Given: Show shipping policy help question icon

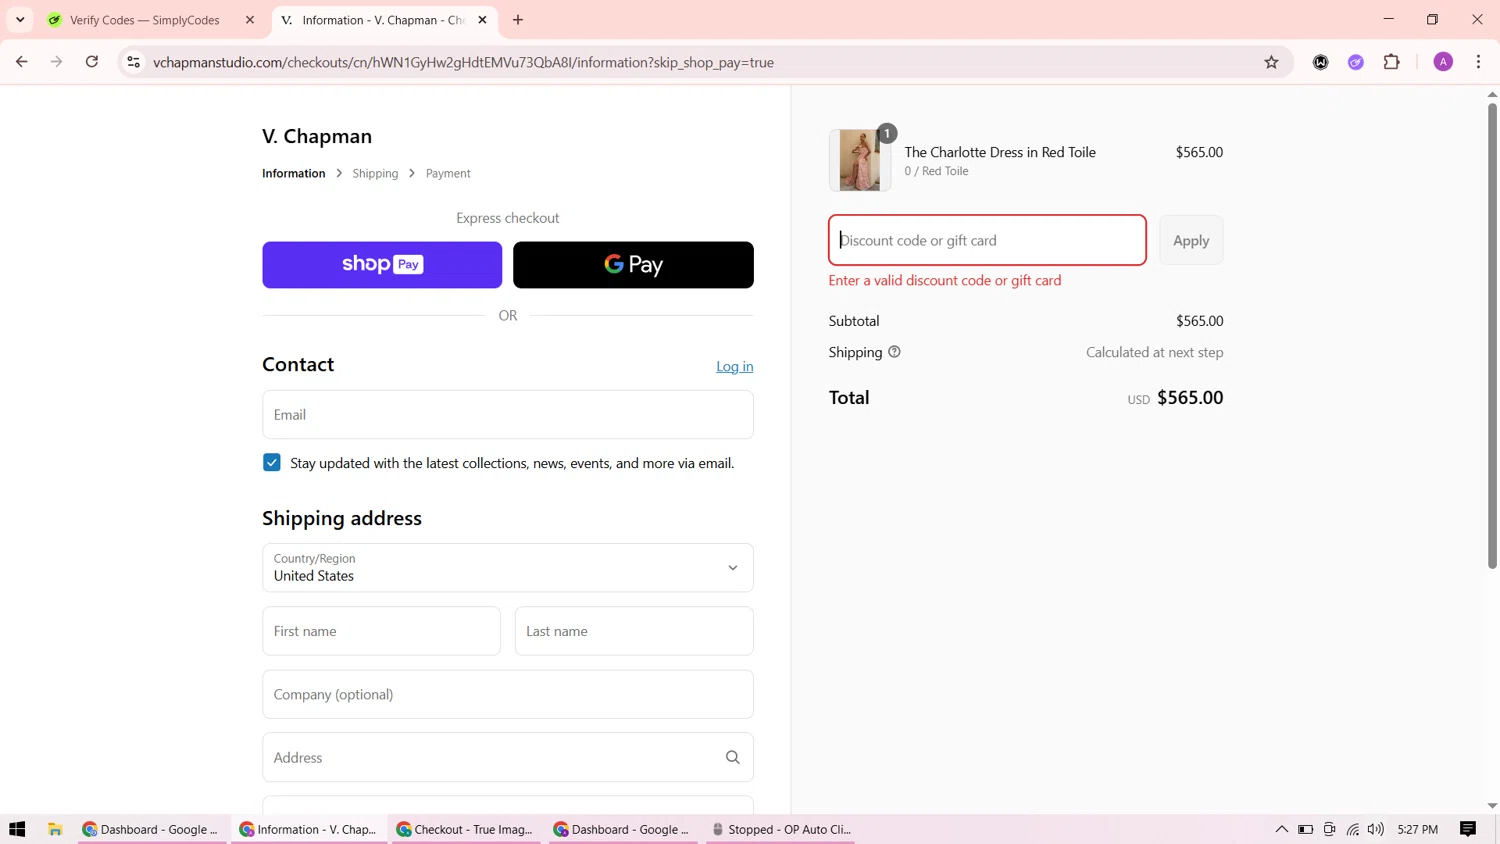Looking at the screenshot, I should pos(894,352).
